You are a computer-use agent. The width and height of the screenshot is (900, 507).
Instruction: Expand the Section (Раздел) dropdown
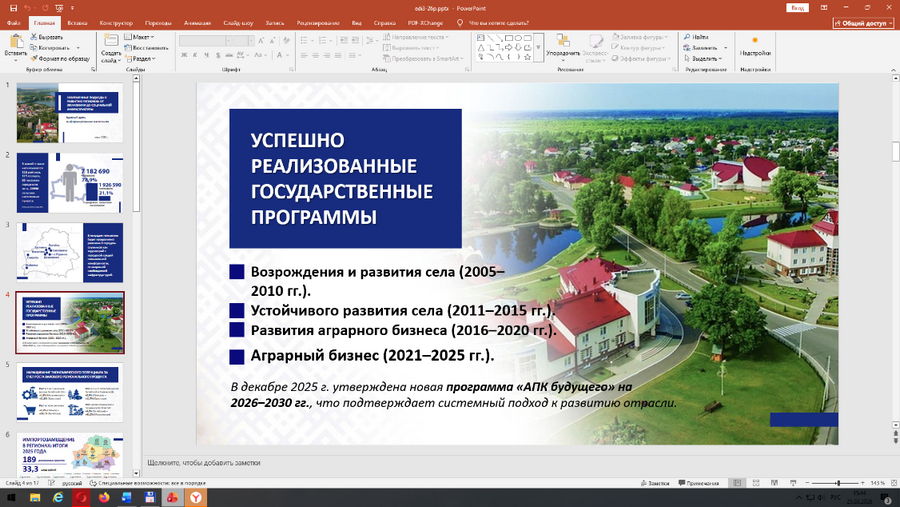(x=143, y=58)
